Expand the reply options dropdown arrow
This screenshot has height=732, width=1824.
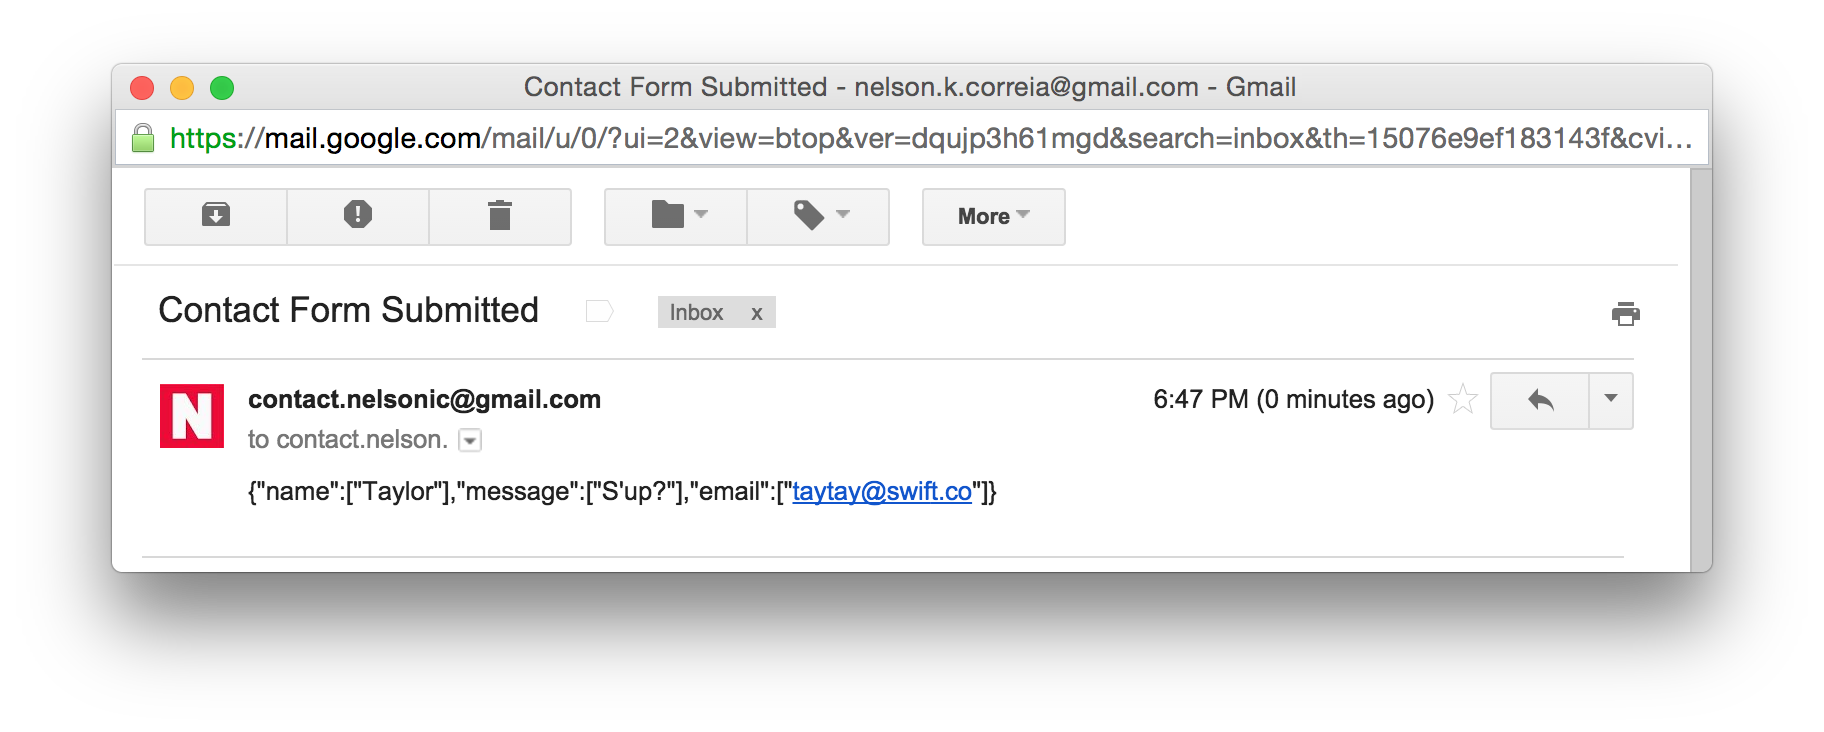click(x=1611, y=401)
